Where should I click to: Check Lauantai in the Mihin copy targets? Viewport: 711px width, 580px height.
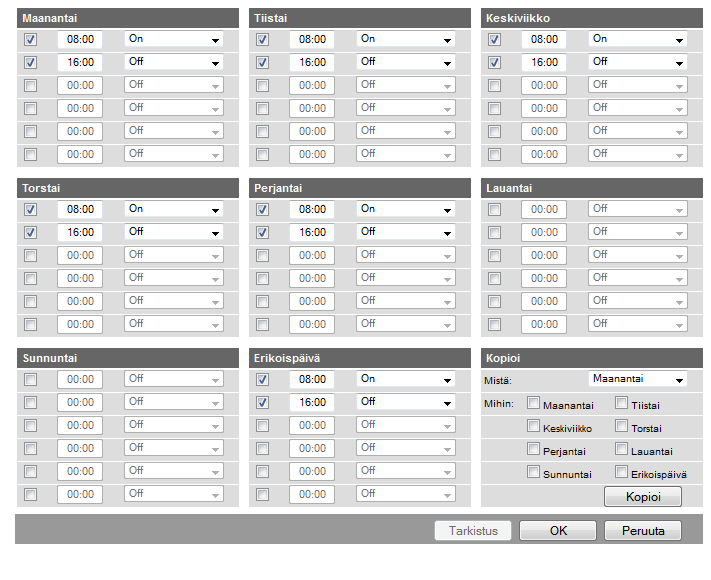pos(621,449)
